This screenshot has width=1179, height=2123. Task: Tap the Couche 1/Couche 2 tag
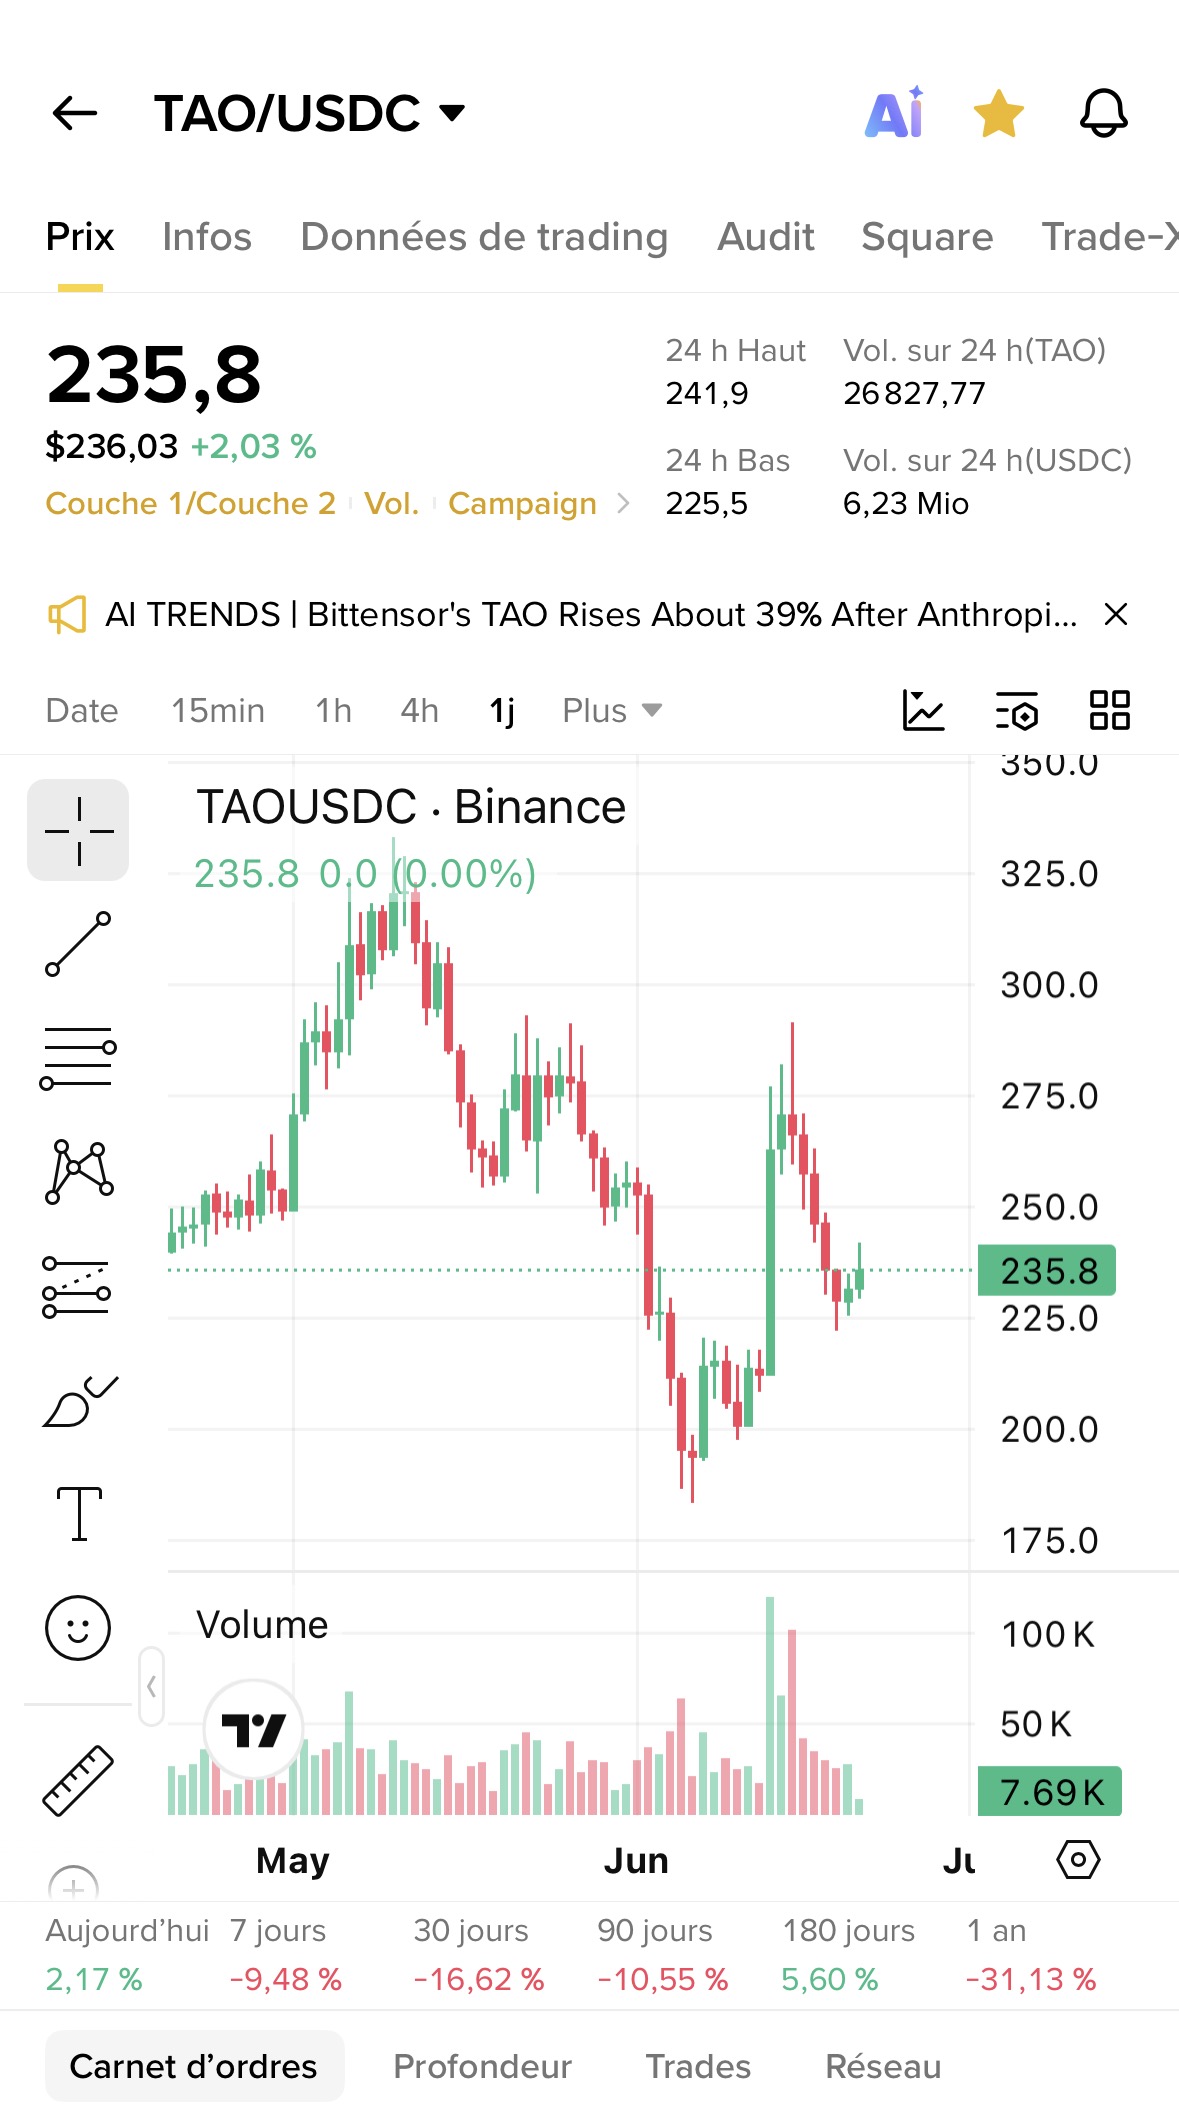click(x=191, y=503)
